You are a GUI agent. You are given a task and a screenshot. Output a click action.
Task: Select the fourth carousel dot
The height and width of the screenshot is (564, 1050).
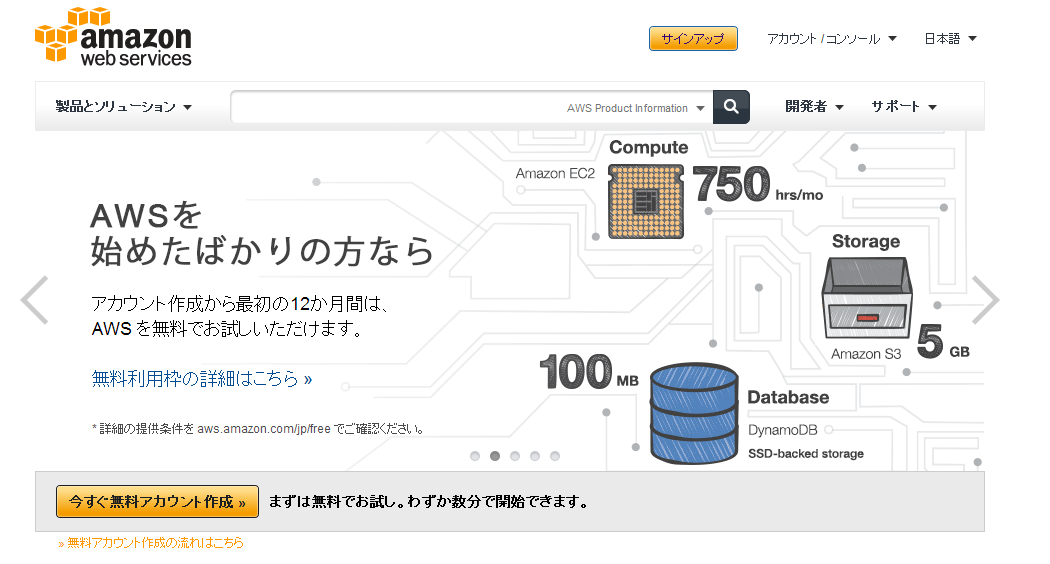click(x=535, y=456)
